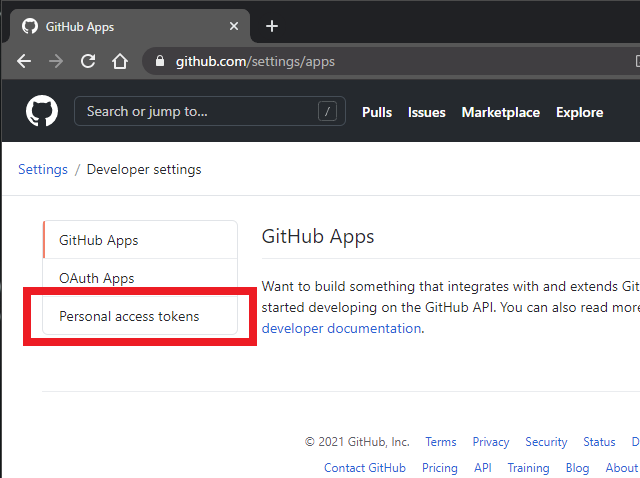Focus the Search or jump to field
The width and height of the screenshot is (640, 478).
tap(210, 111)
